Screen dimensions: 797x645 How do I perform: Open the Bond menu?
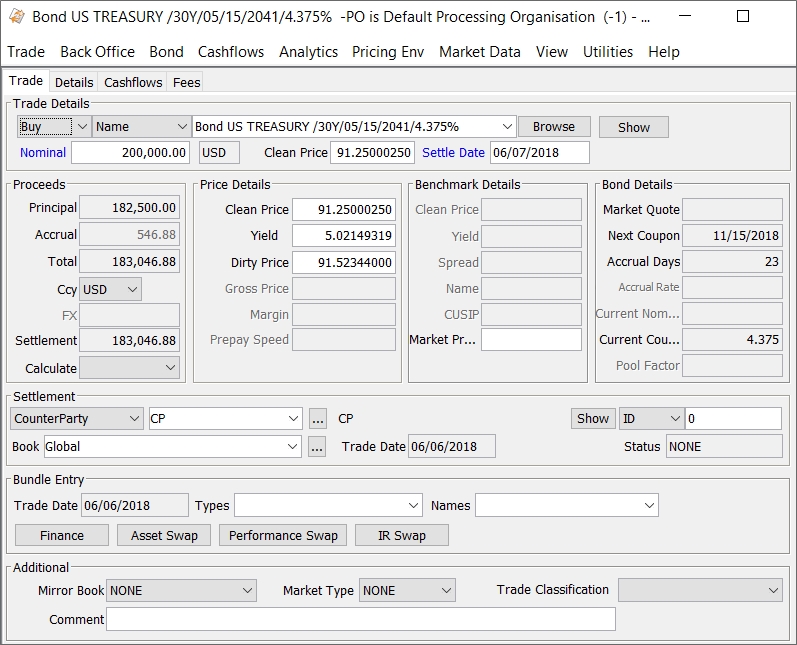166,52
